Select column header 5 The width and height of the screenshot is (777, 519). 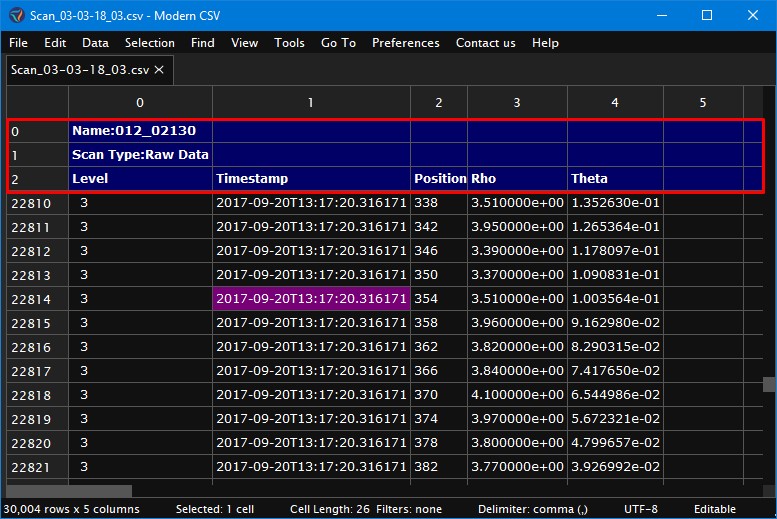click(x=703, y=103)
